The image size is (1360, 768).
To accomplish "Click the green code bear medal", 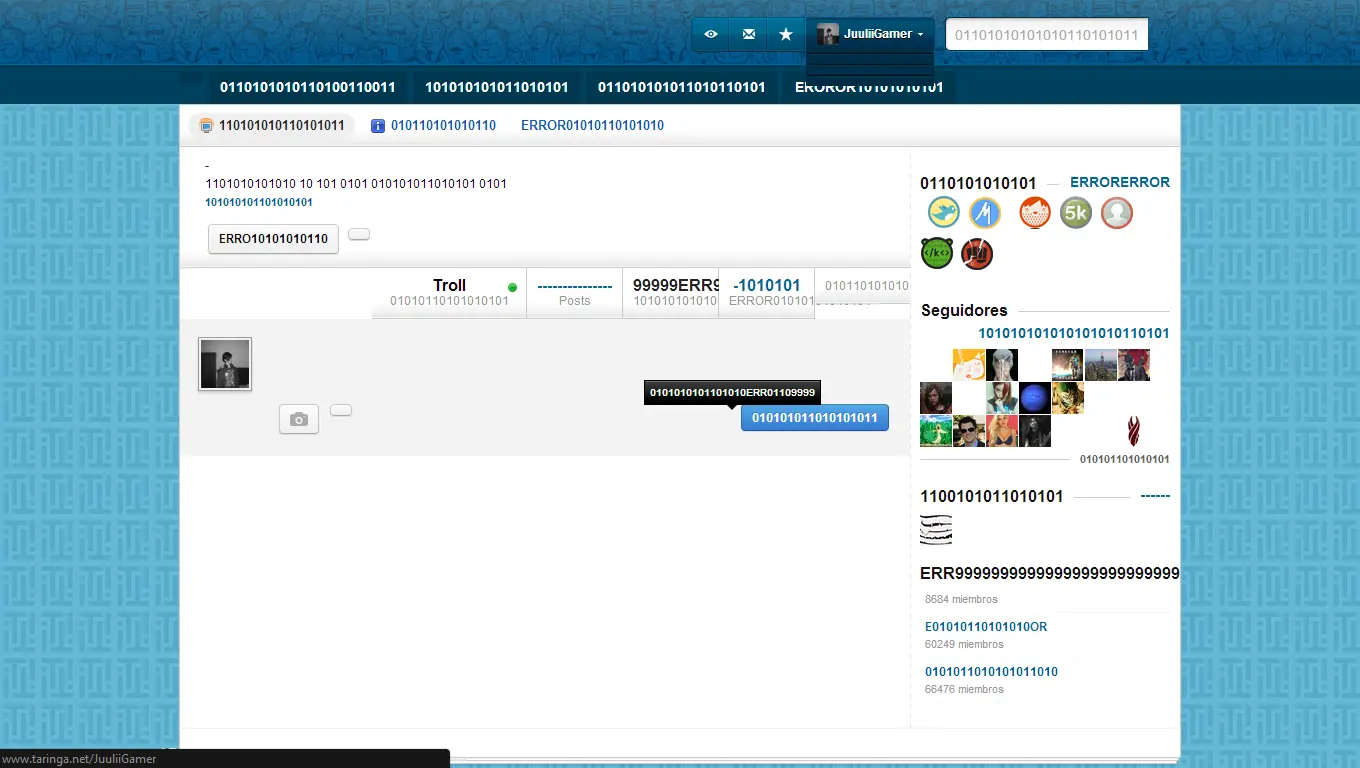I will pos(937,253).
